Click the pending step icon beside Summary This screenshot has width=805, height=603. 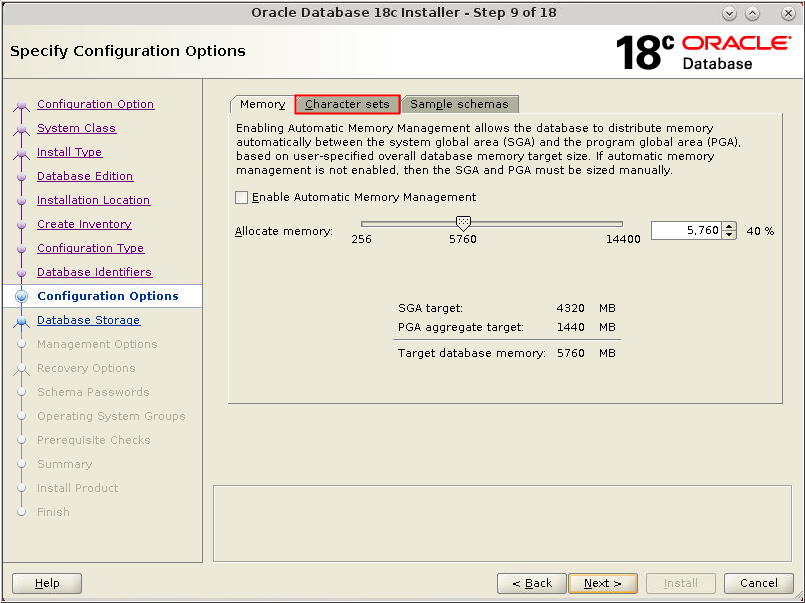click(x=22, y=464)
